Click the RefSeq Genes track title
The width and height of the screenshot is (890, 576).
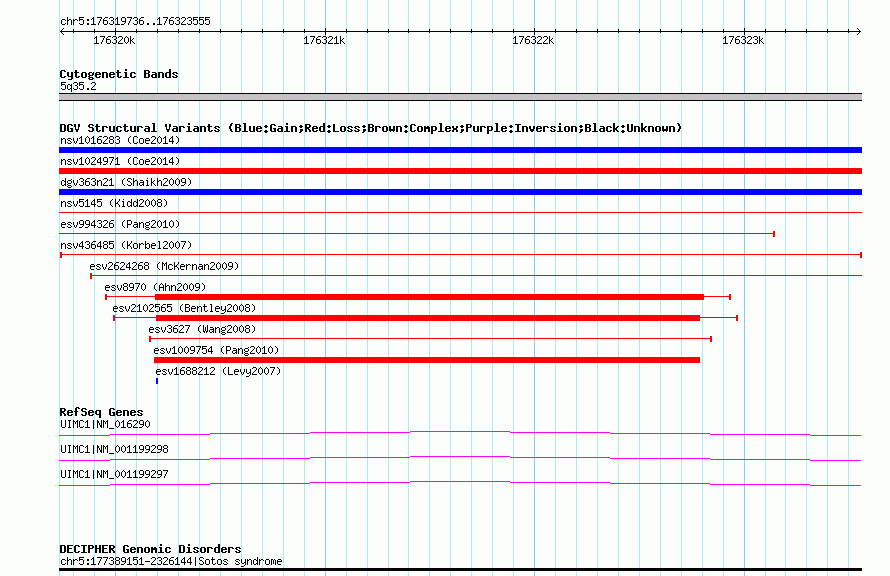click(x=101, y=412)
